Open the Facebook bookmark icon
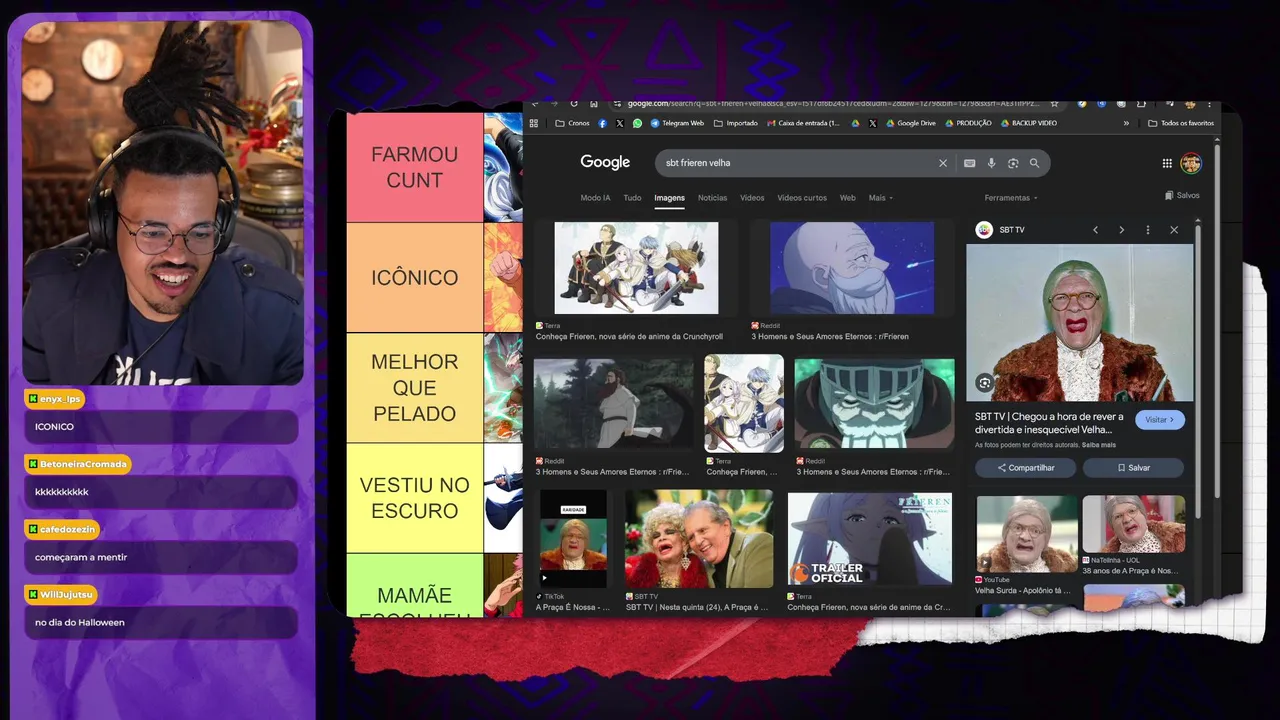The width and height of the screenshot is (1280, 720). [602, 123]
